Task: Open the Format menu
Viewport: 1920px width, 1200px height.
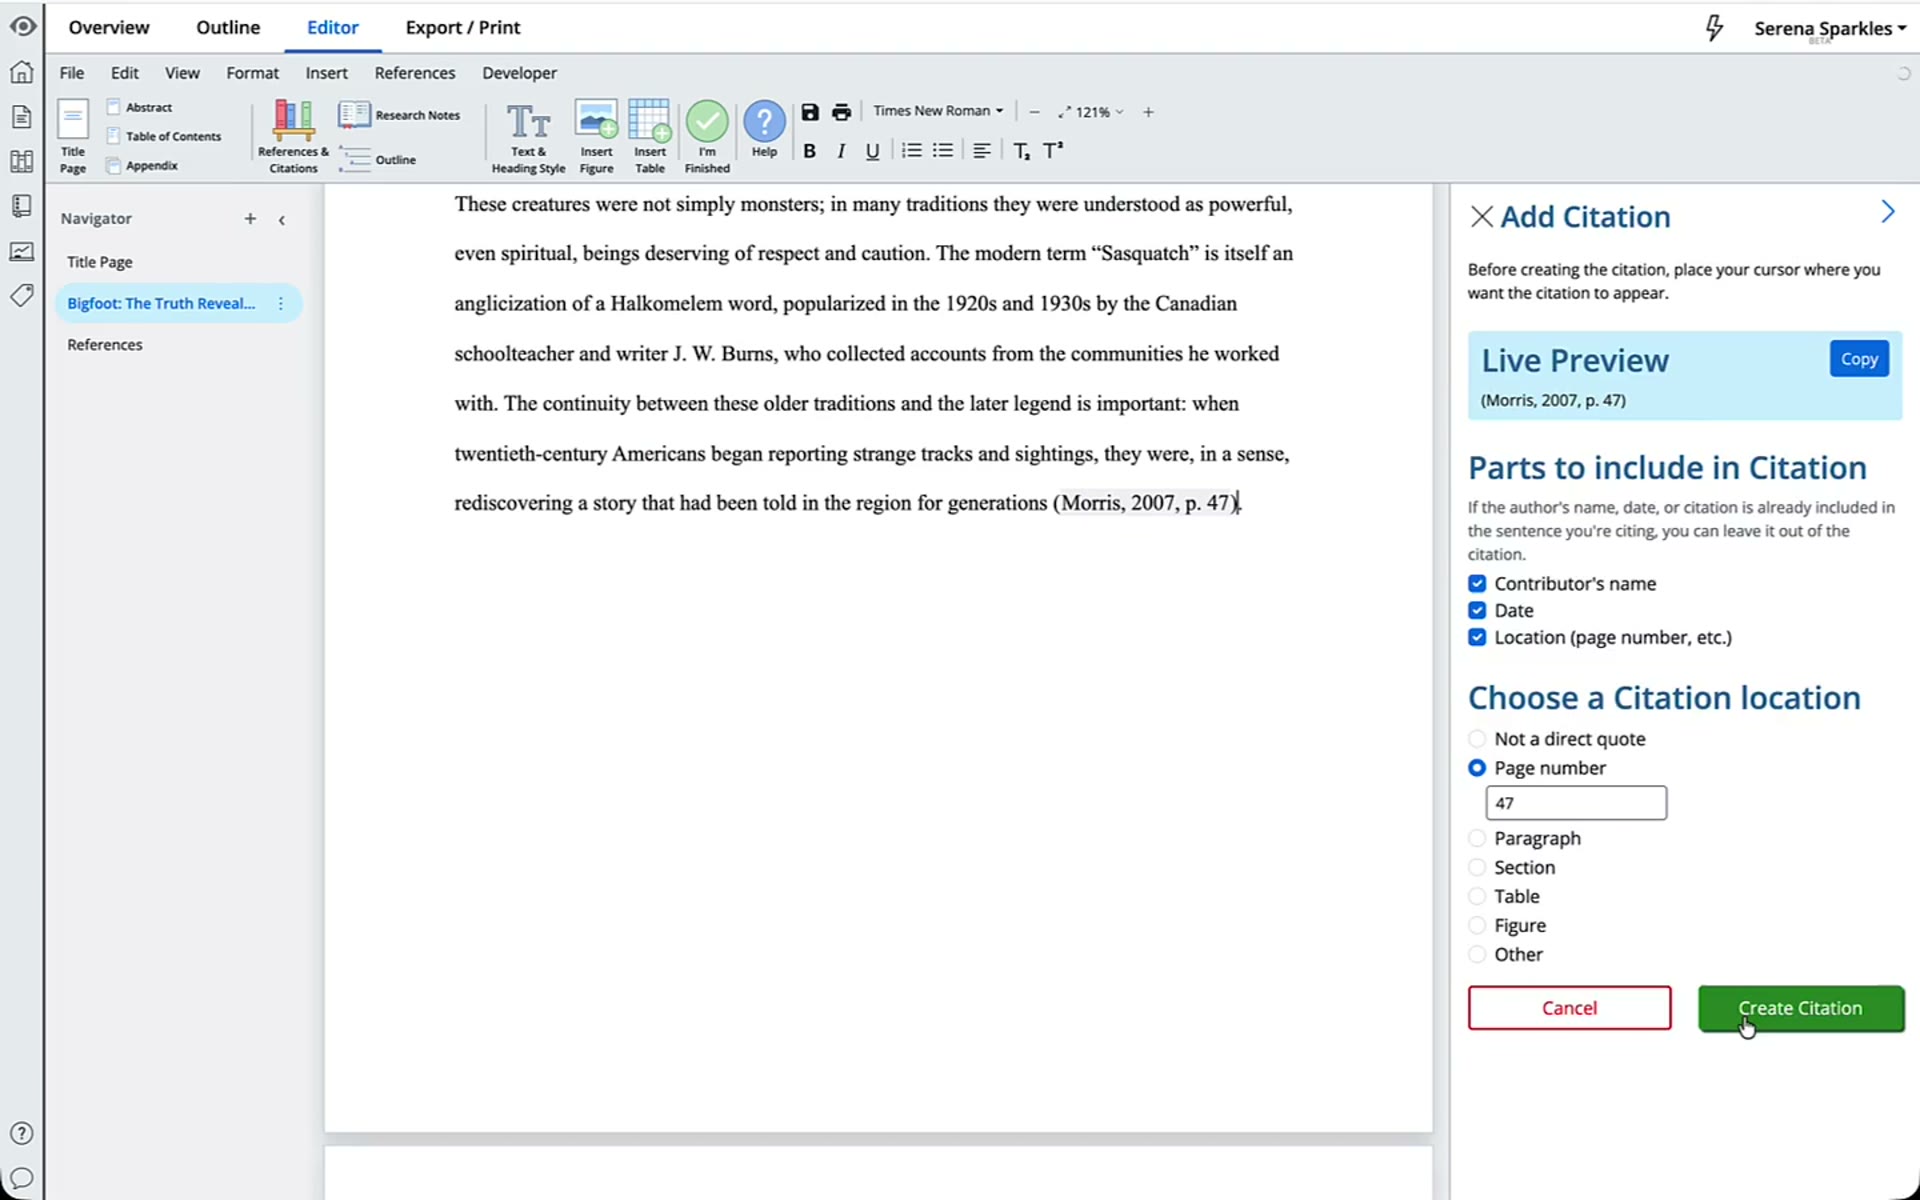Action: tap(252, 73)
